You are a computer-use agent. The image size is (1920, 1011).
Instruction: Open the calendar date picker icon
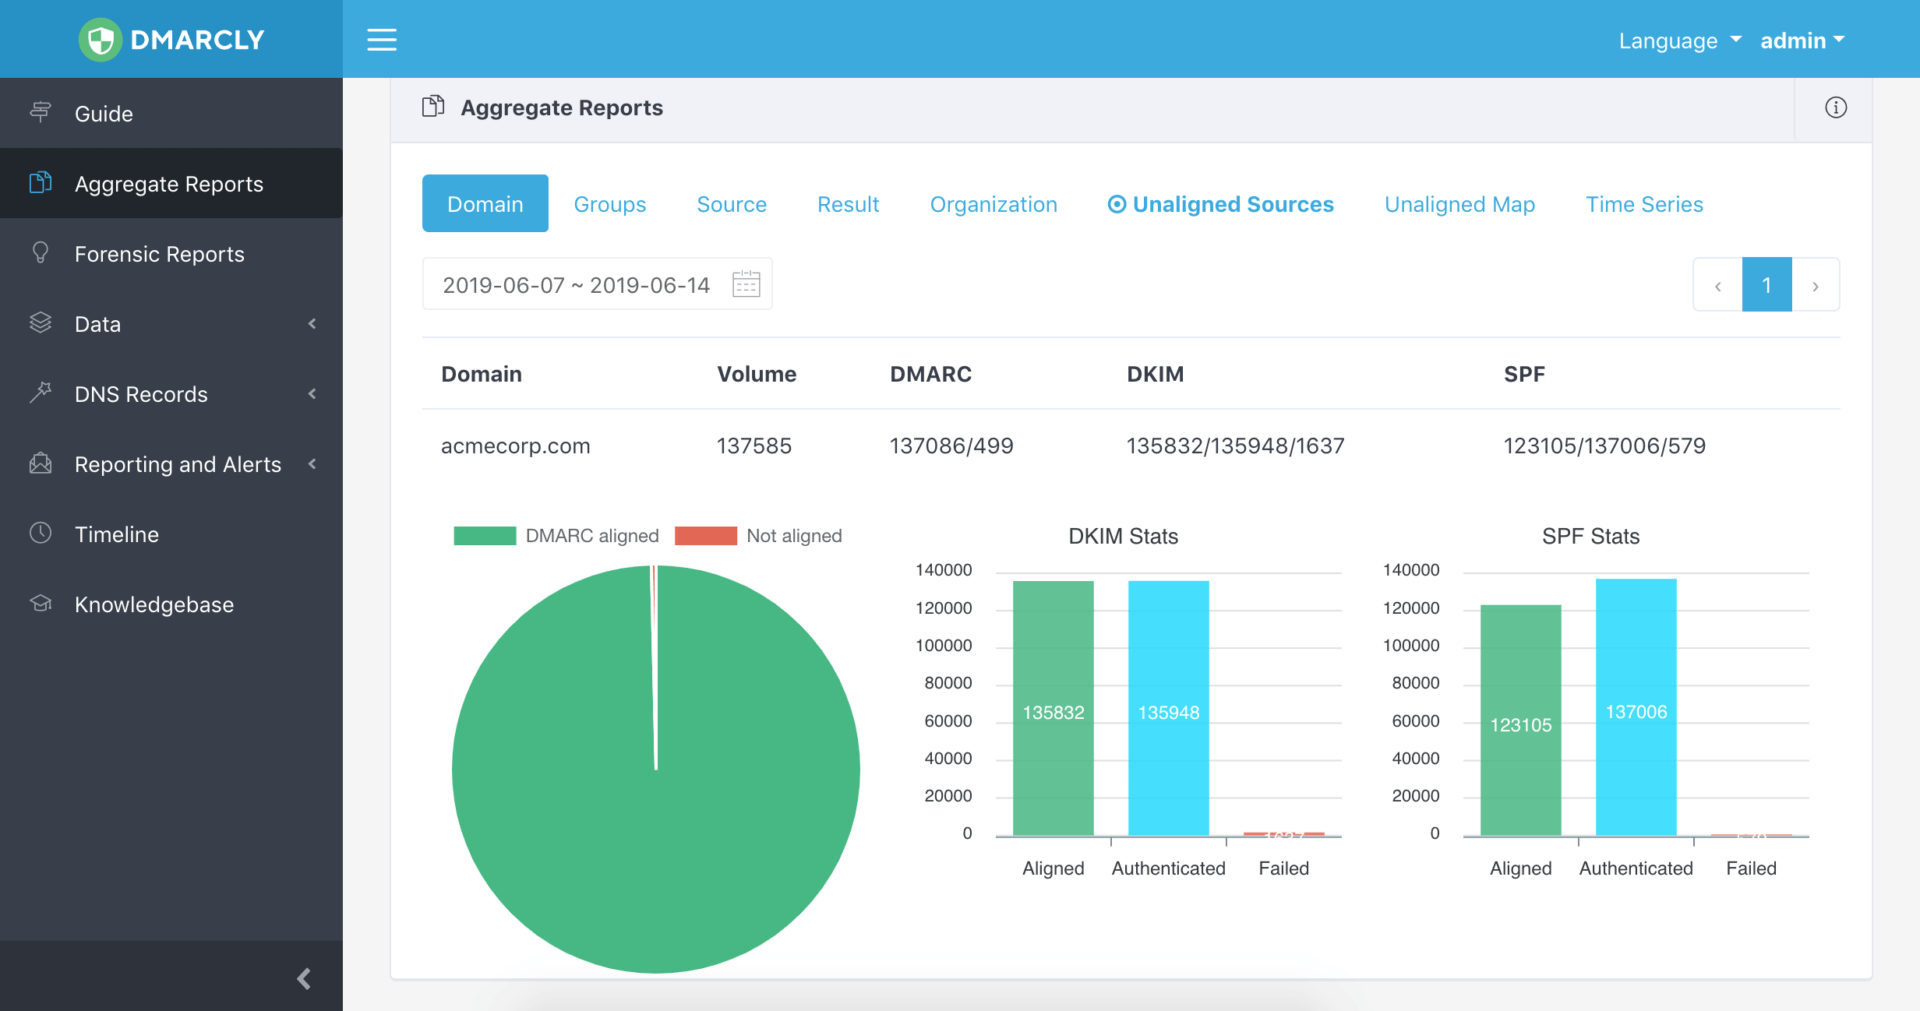(x=746, y=285)
